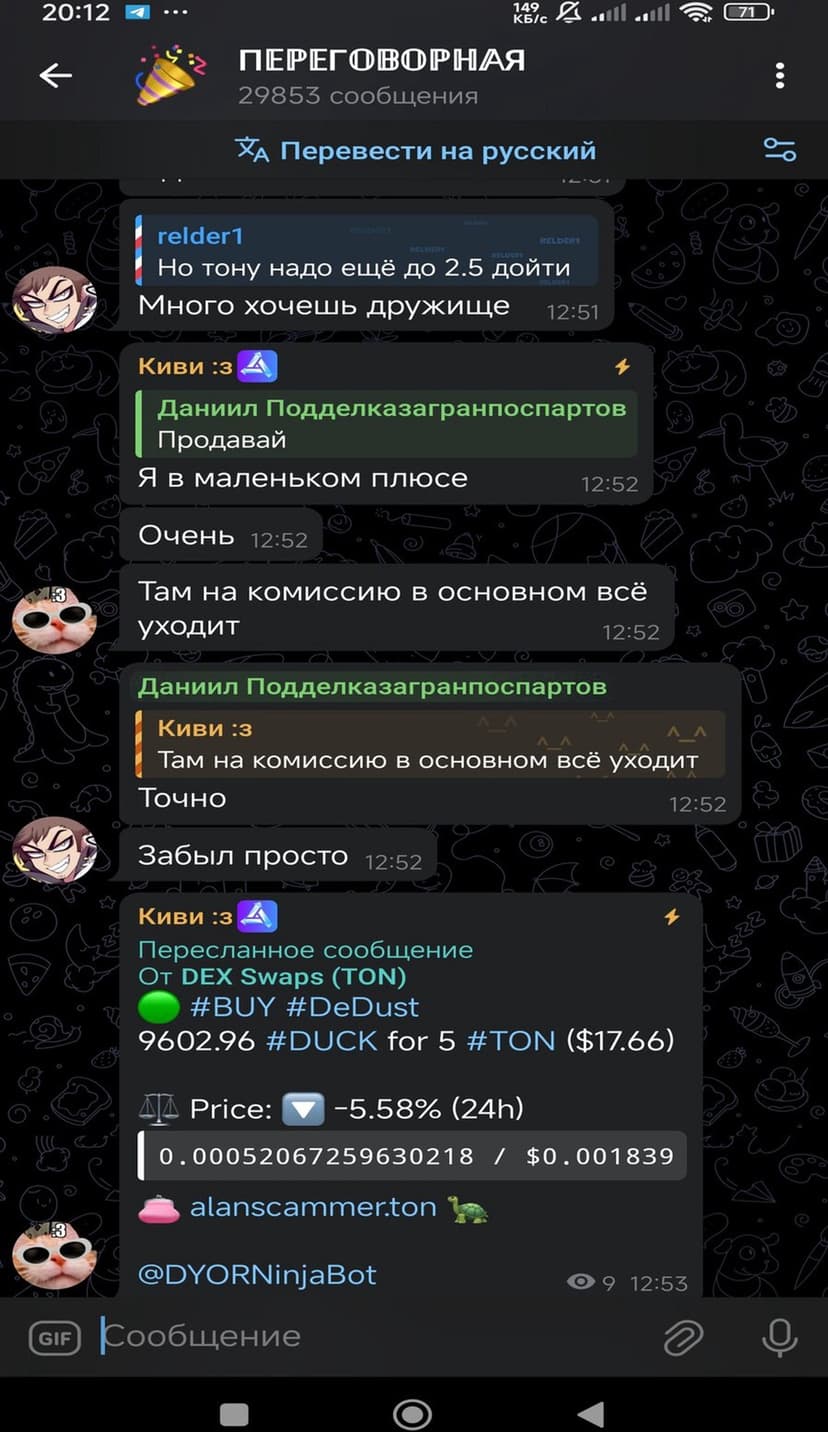
Task: Tap the relder1 quoted reply
Action: point(366,251)
